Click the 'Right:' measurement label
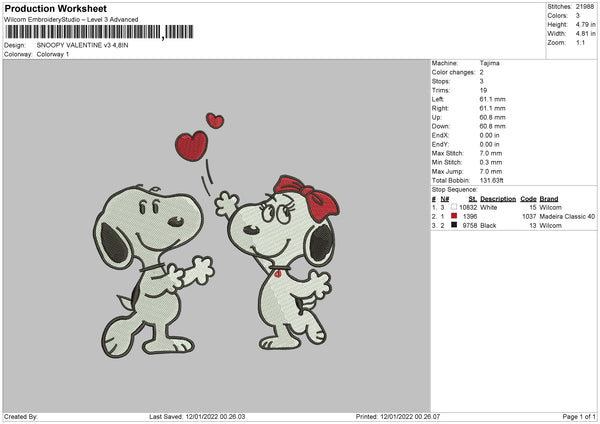600x424 pixels. [x=440, y=108]
